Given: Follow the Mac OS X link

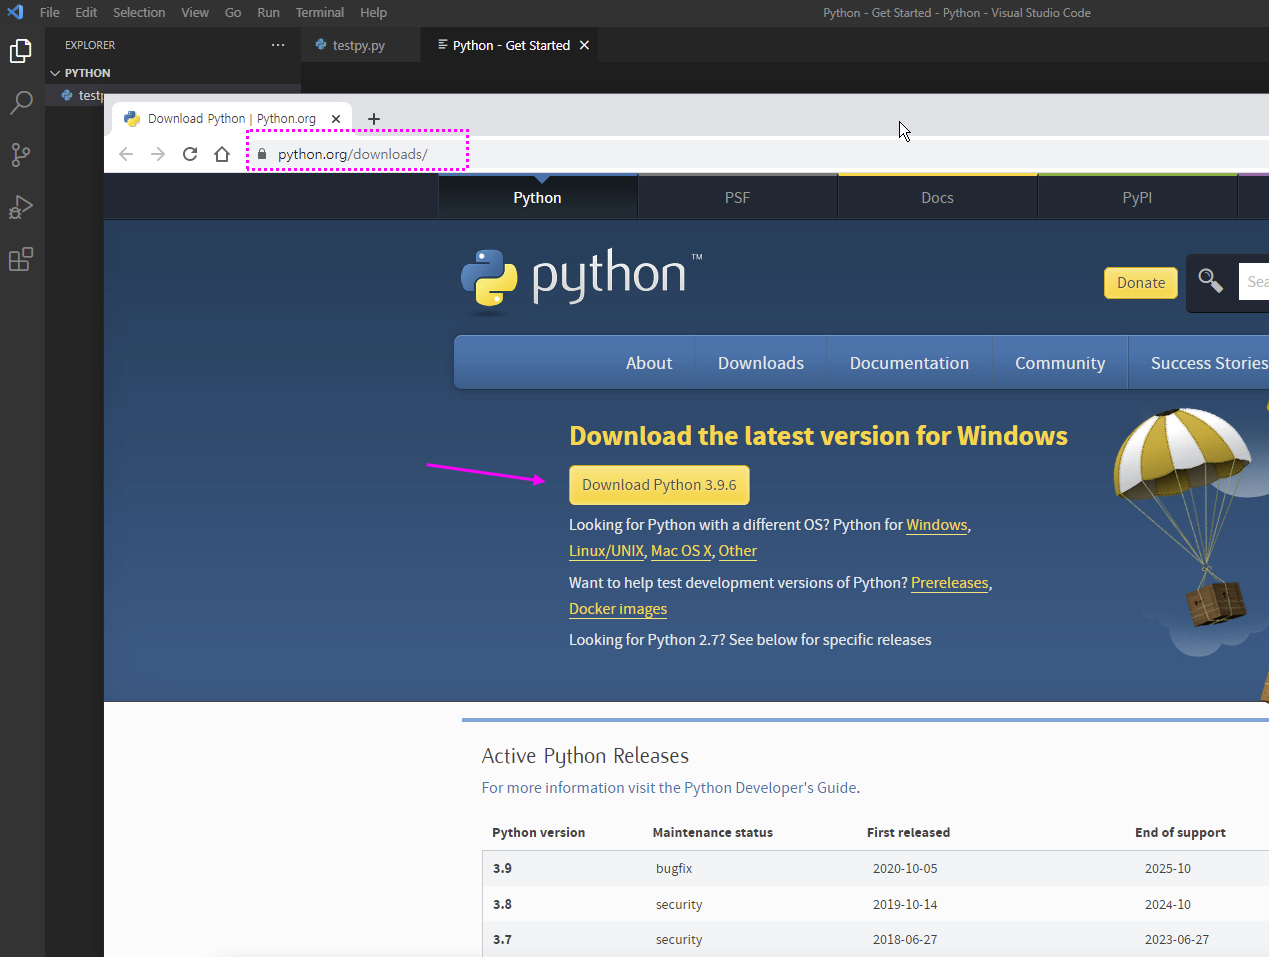Looking at the screenshot, I should pos(681,551).
